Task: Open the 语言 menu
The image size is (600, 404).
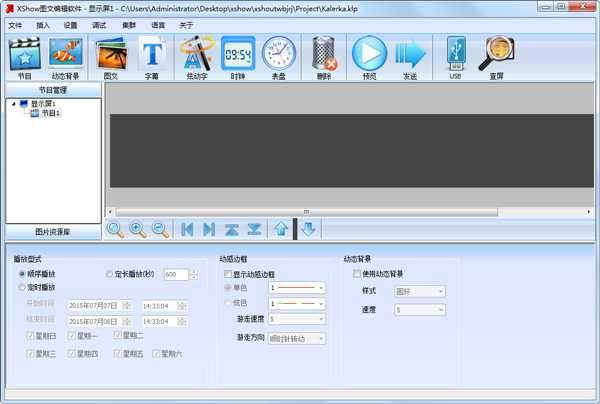Action: coord(158,25)
